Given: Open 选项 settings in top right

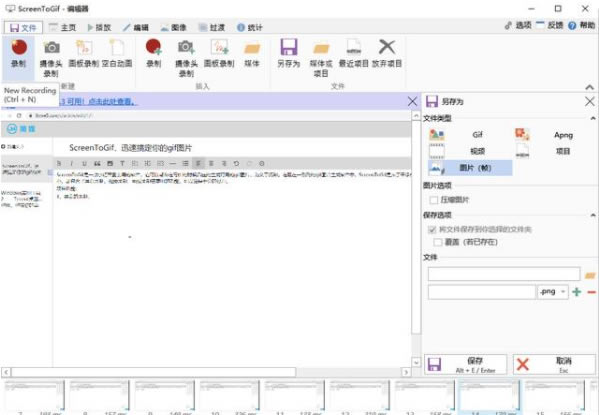Looking at the screenshot, I should [x=518, y=25].
